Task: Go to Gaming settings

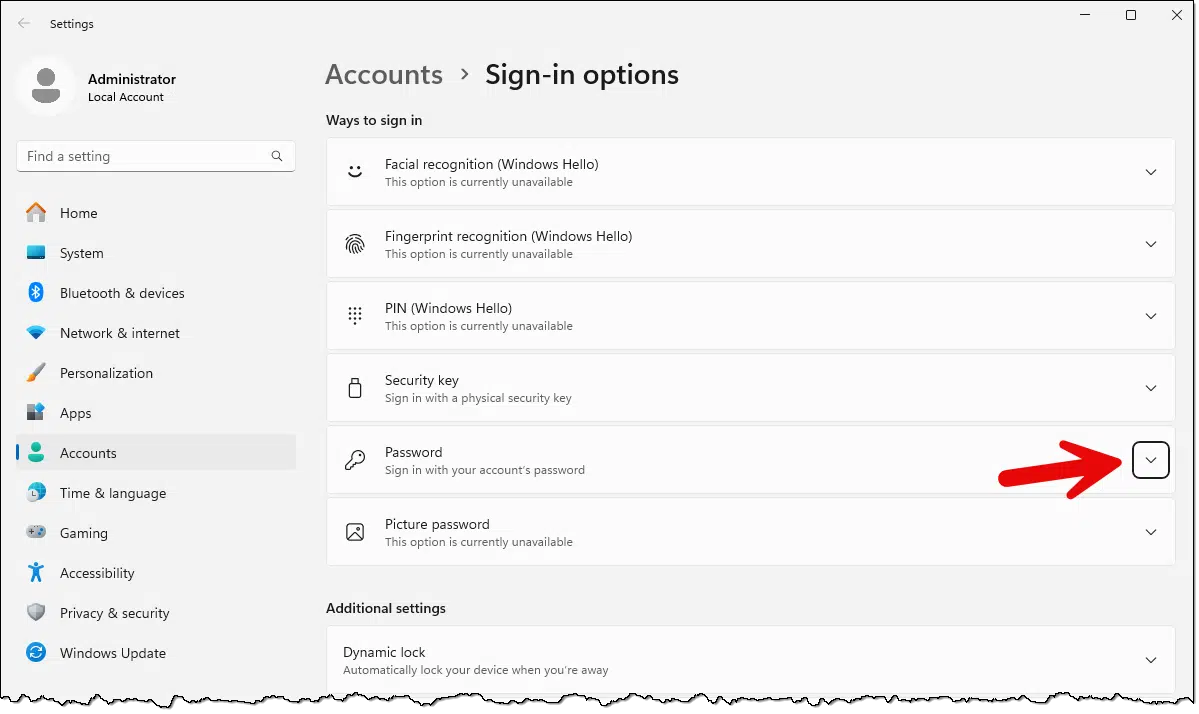Action: coord(156,533)
